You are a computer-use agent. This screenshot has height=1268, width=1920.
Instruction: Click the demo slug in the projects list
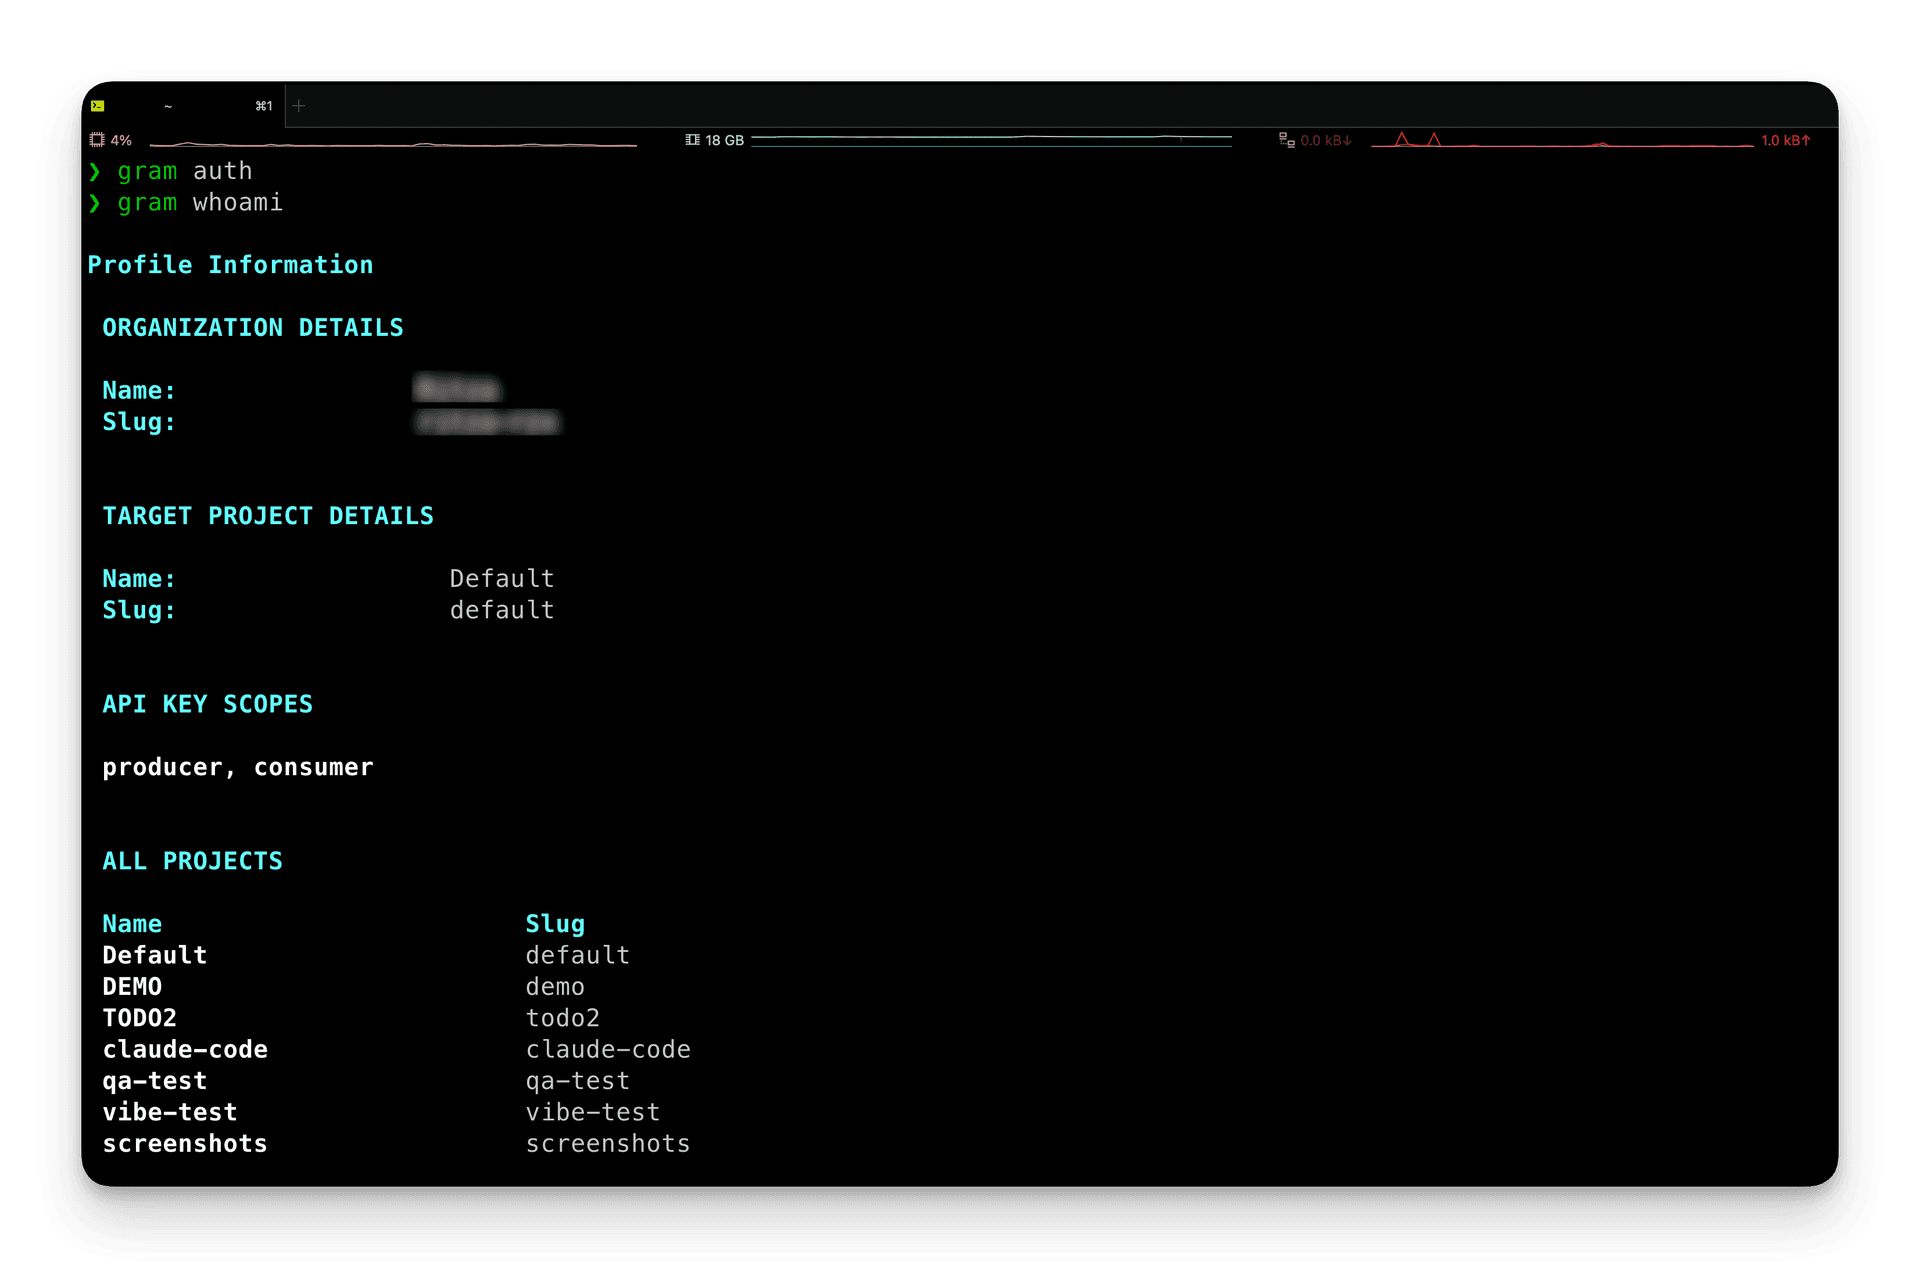[x=555, y=986]
